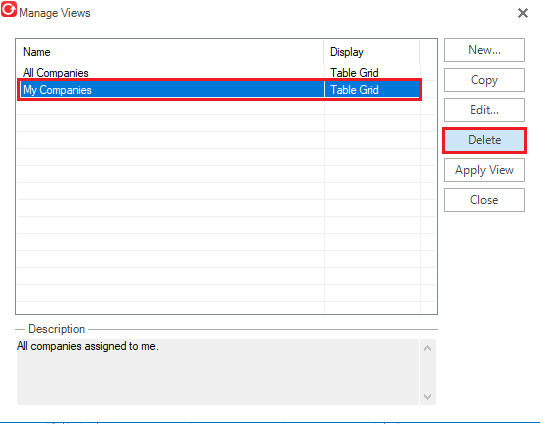Click the New... button

pyautogui.click(x=484, y=50)
